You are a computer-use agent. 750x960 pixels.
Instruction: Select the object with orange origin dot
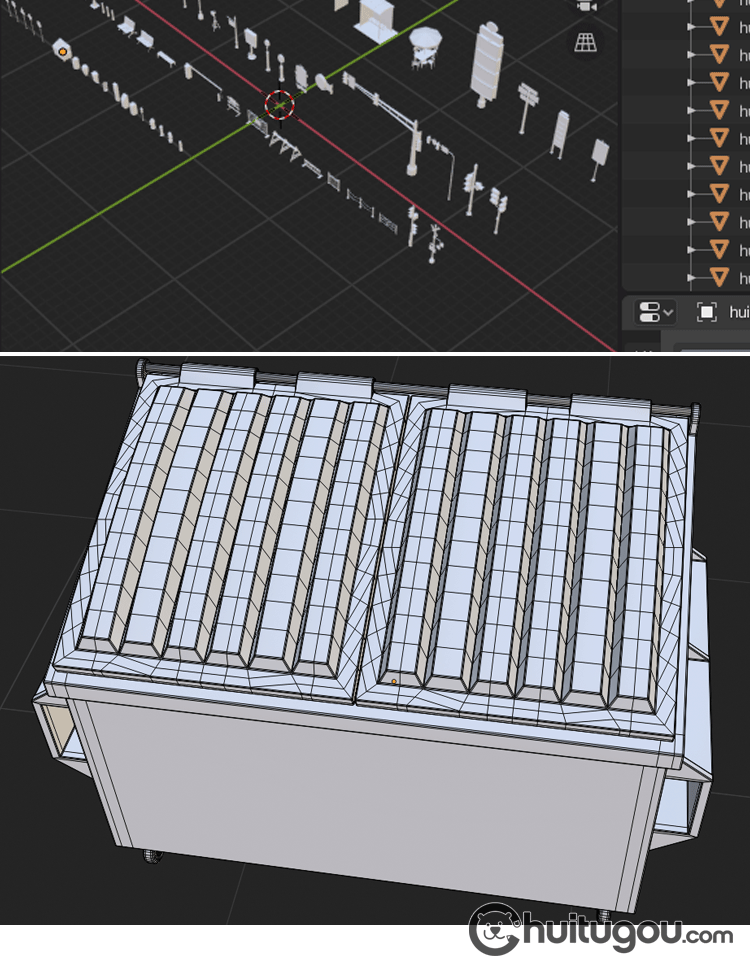tap(62, 51)
